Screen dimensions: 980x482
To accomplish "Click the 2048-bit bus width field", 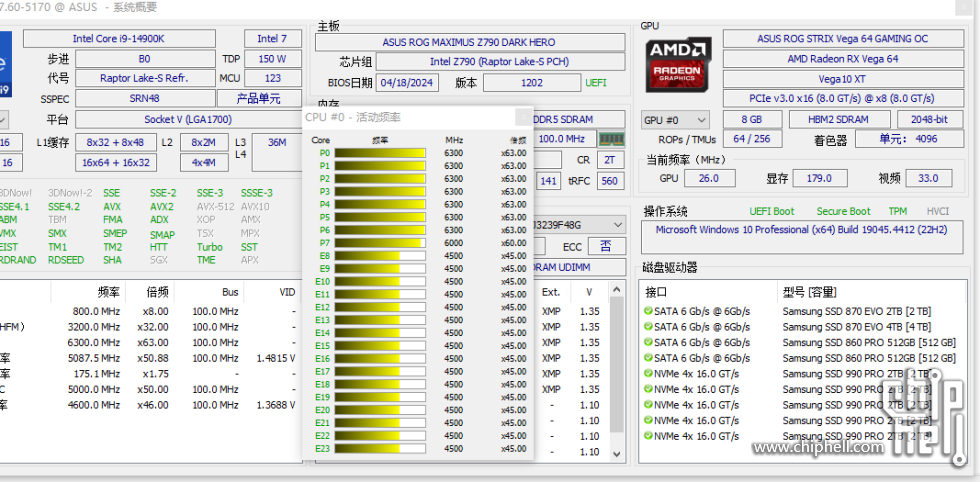I will coord(930,119).
